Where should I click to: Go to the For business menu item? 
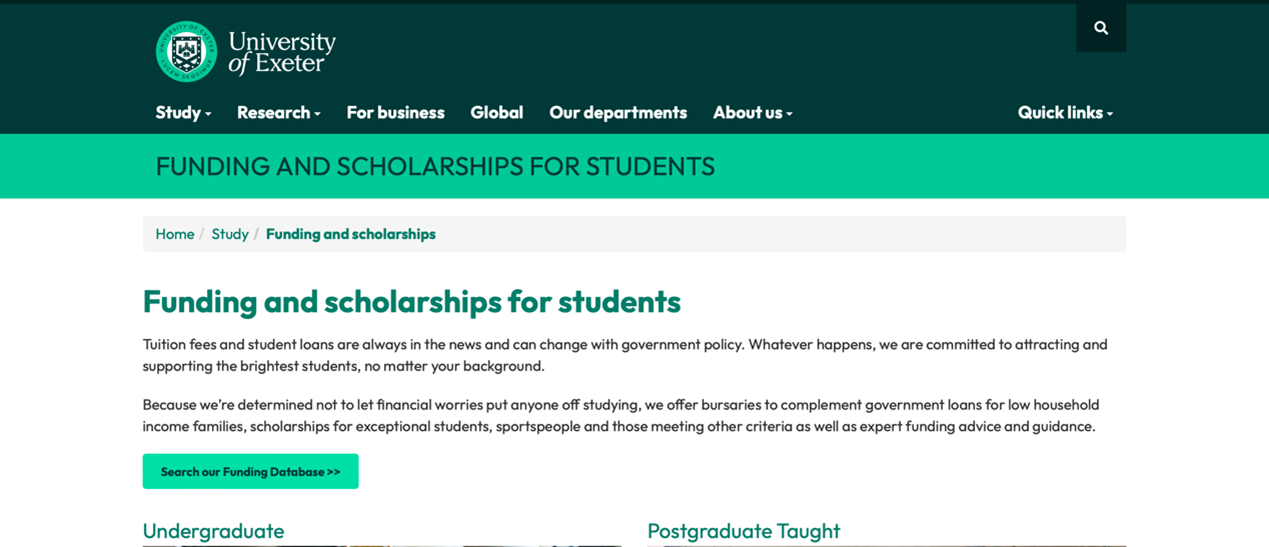(395, 112)
